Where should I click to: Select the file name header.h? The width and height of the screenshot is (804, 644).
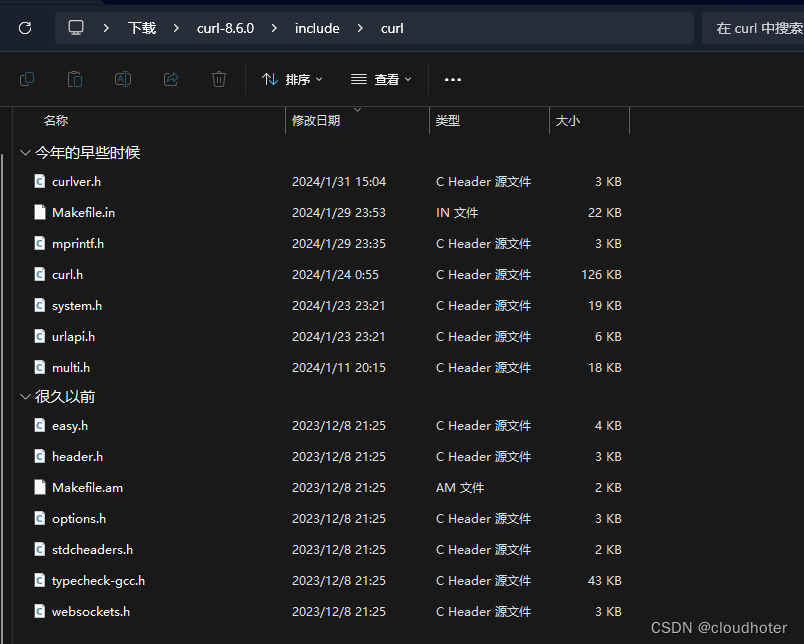click(x=77, y=456)
